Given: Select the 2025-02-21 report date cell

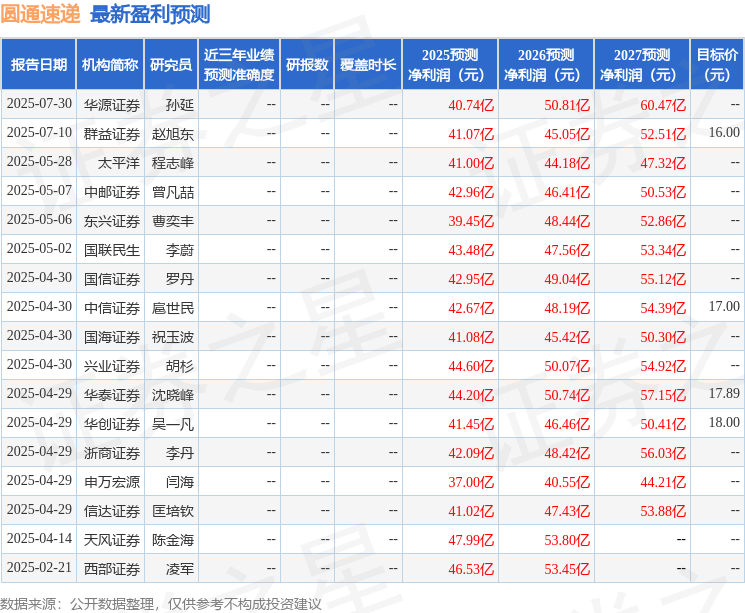Looking at the screenshot, I should [39, 567].
